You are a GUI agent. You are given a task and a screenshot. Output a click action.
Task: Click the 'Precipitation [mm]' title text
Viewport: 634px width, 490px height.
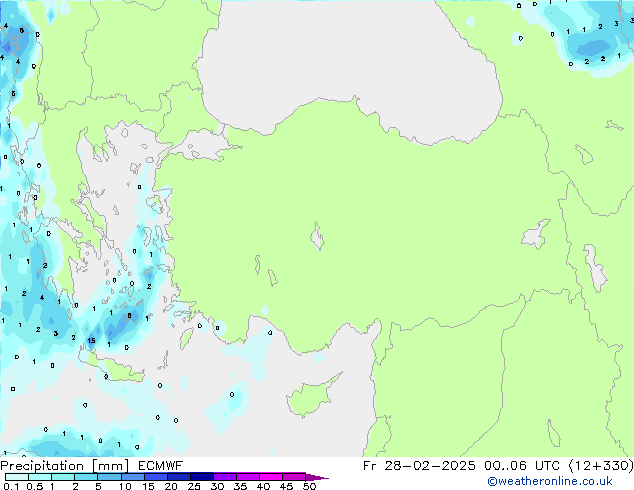pos(65,466)
